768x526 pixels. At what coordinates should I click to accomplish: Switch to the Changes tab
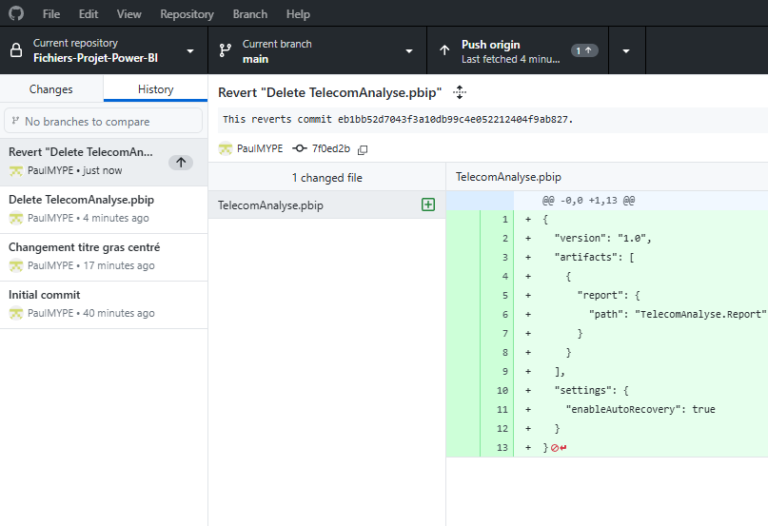(51, 89)
